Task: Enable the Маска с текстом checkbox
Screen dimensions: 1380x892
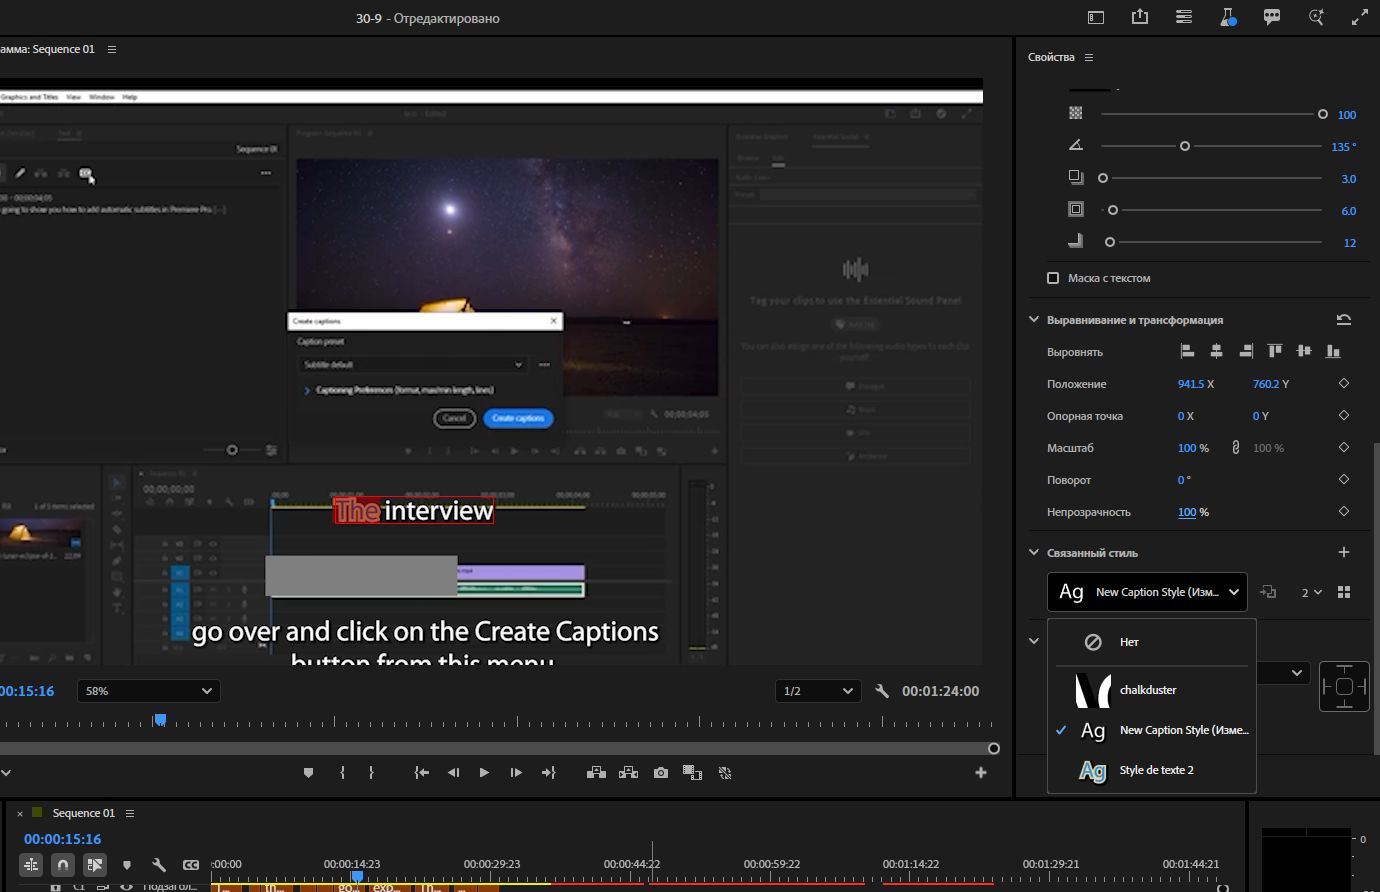Action: click(x=1053, y=278)
